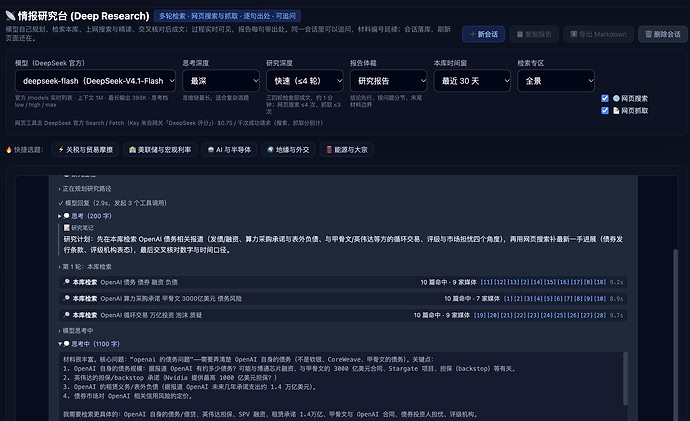Click the research log panel scrollbar
690x421 pixels.
675,334
